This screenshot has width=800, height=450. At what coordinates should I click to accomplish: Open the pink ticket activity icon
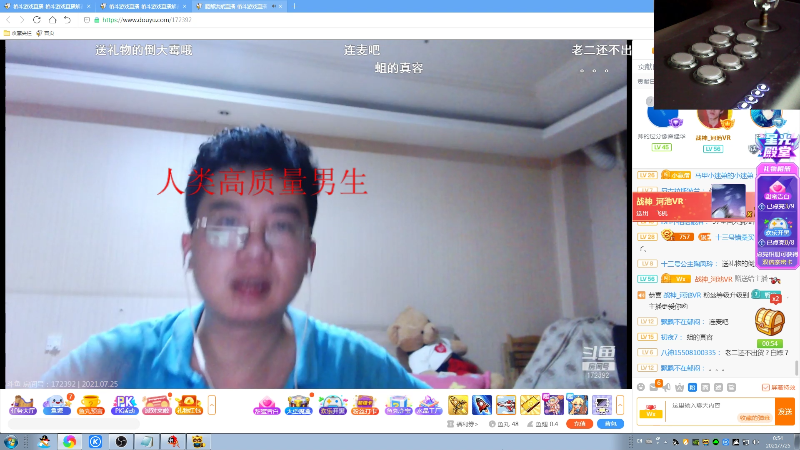point(157,405)
